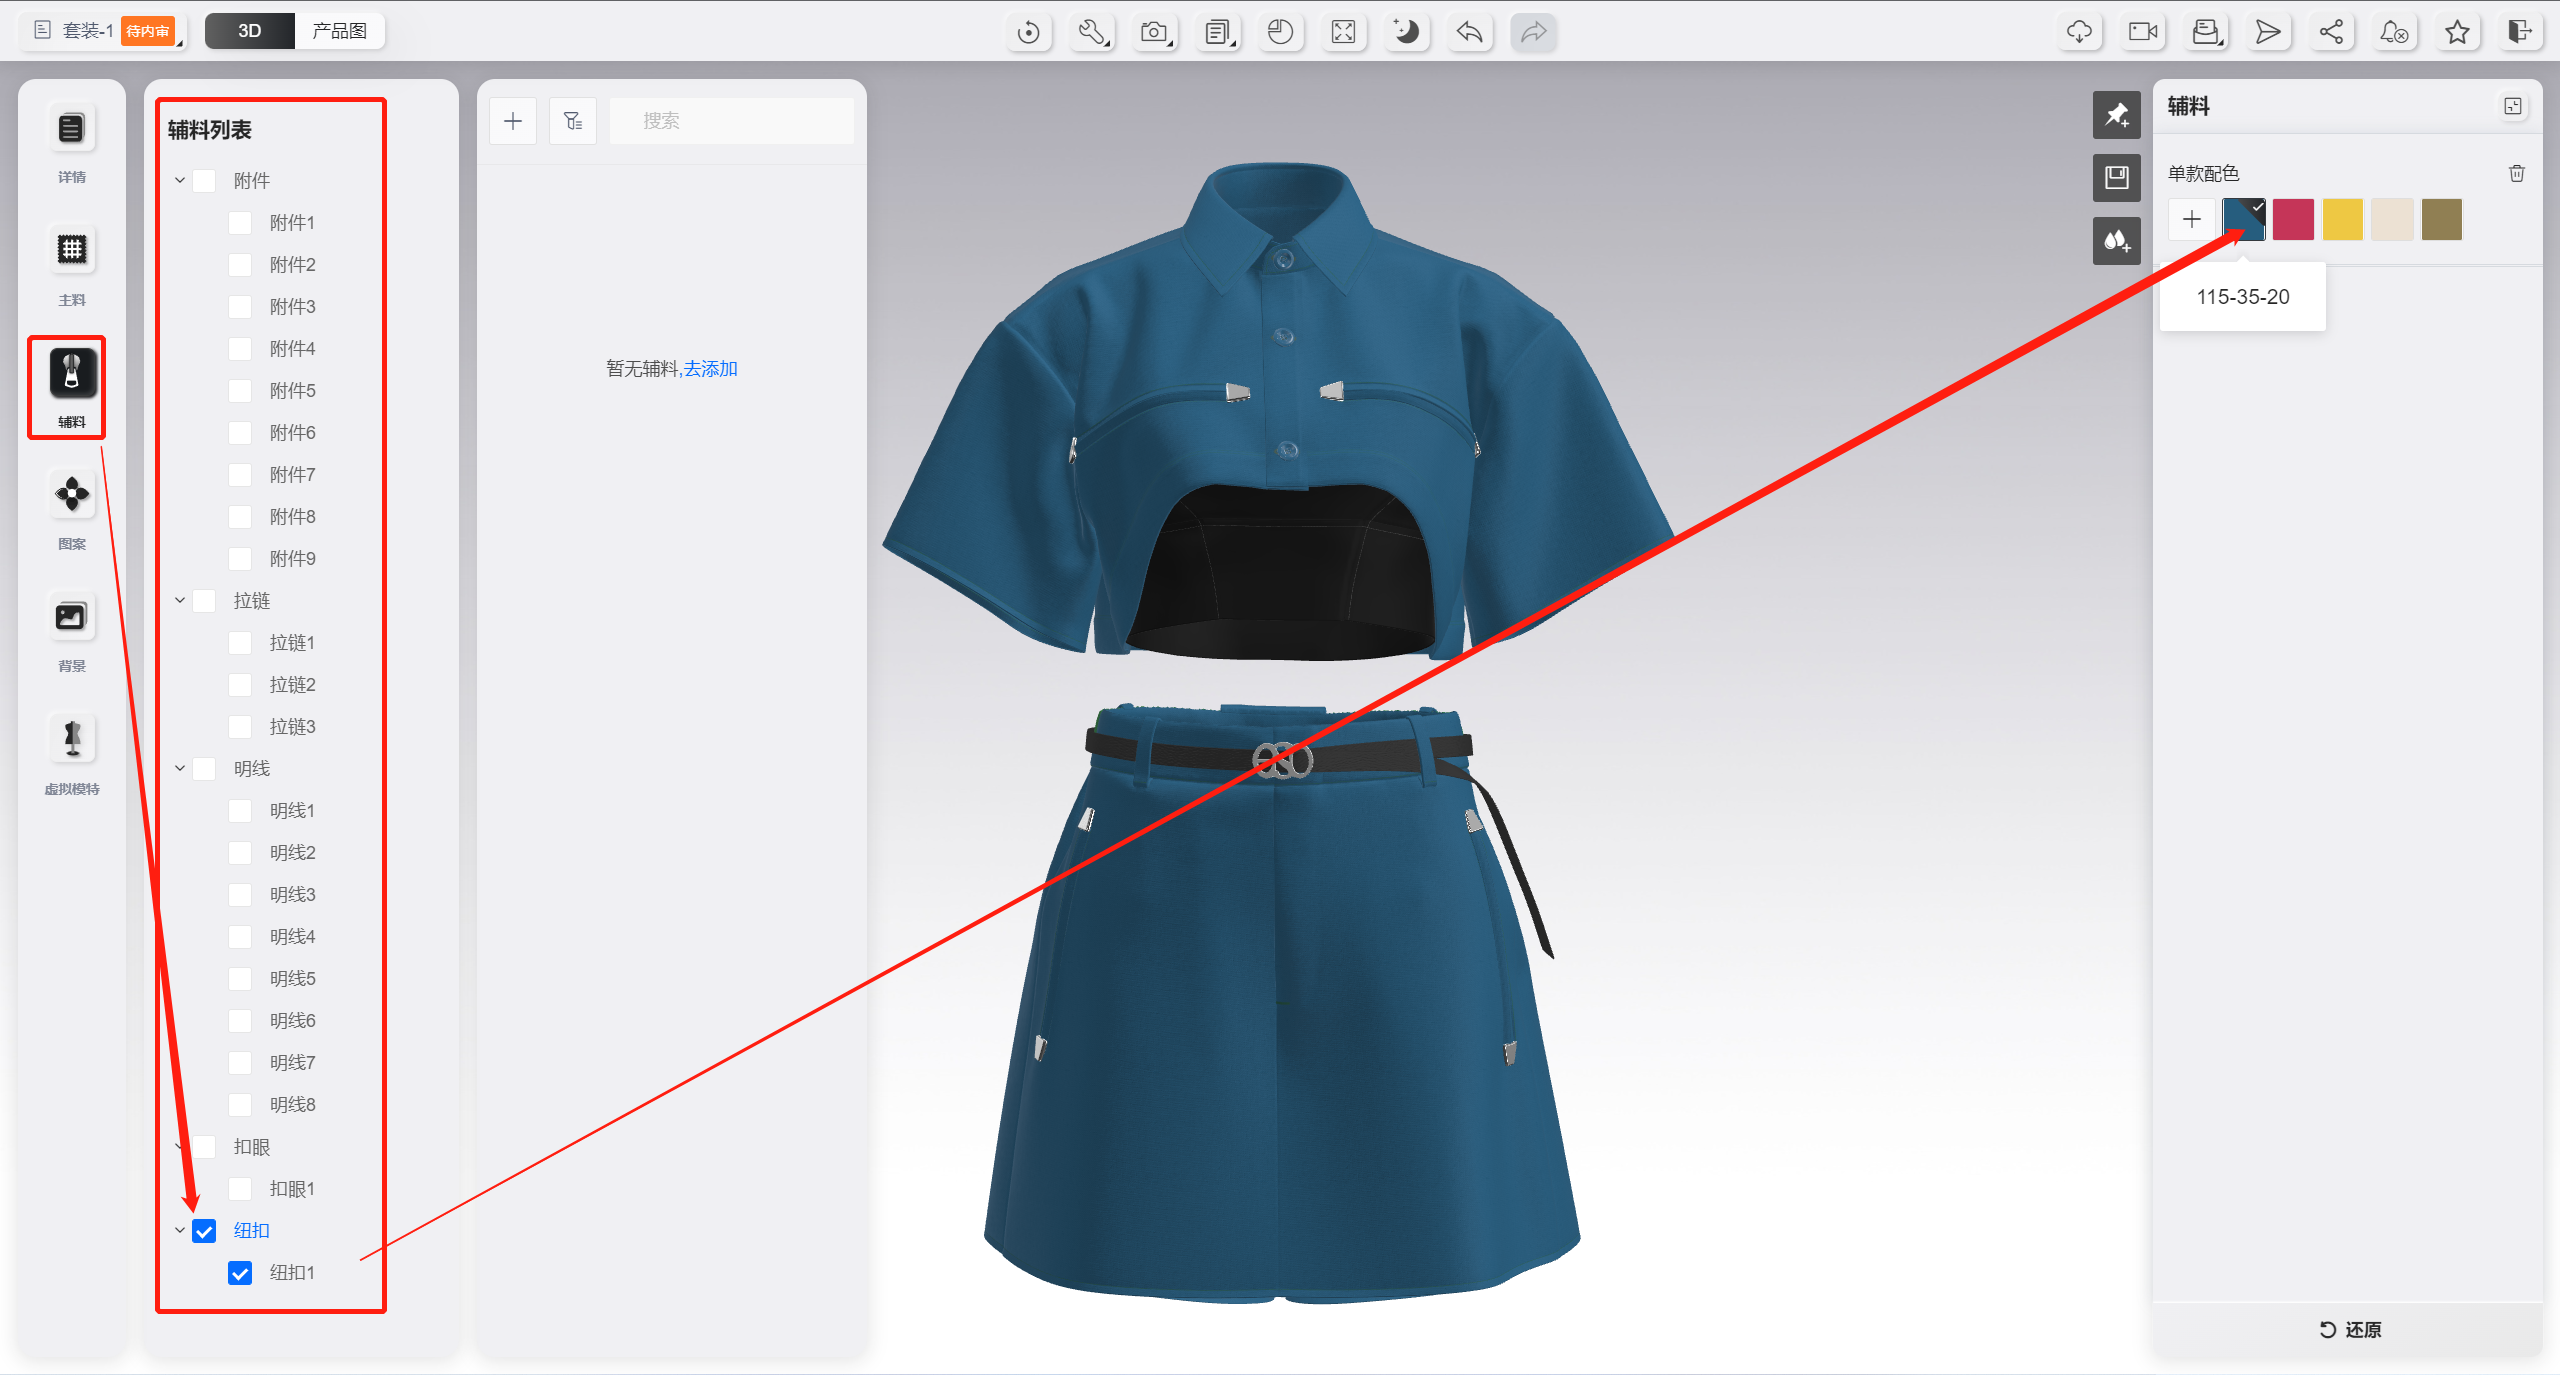
Task: Switch to the 产品图 tab
Action: 339,31
